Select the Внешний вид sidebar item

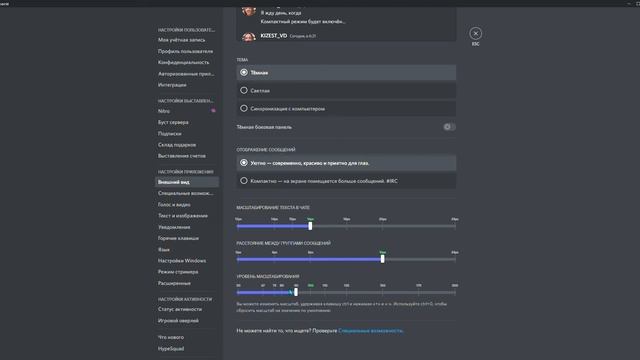tap(187, 182)
